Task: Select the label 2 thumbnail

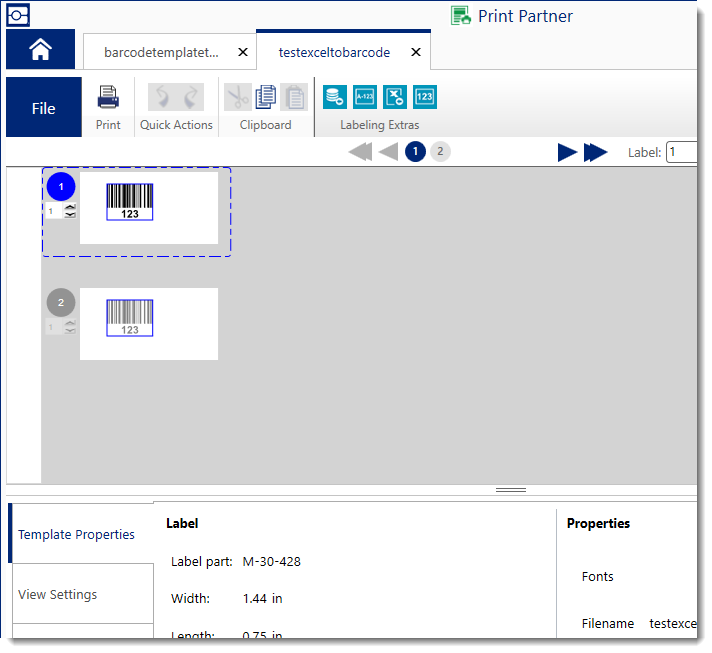Action: pos(149,324)
